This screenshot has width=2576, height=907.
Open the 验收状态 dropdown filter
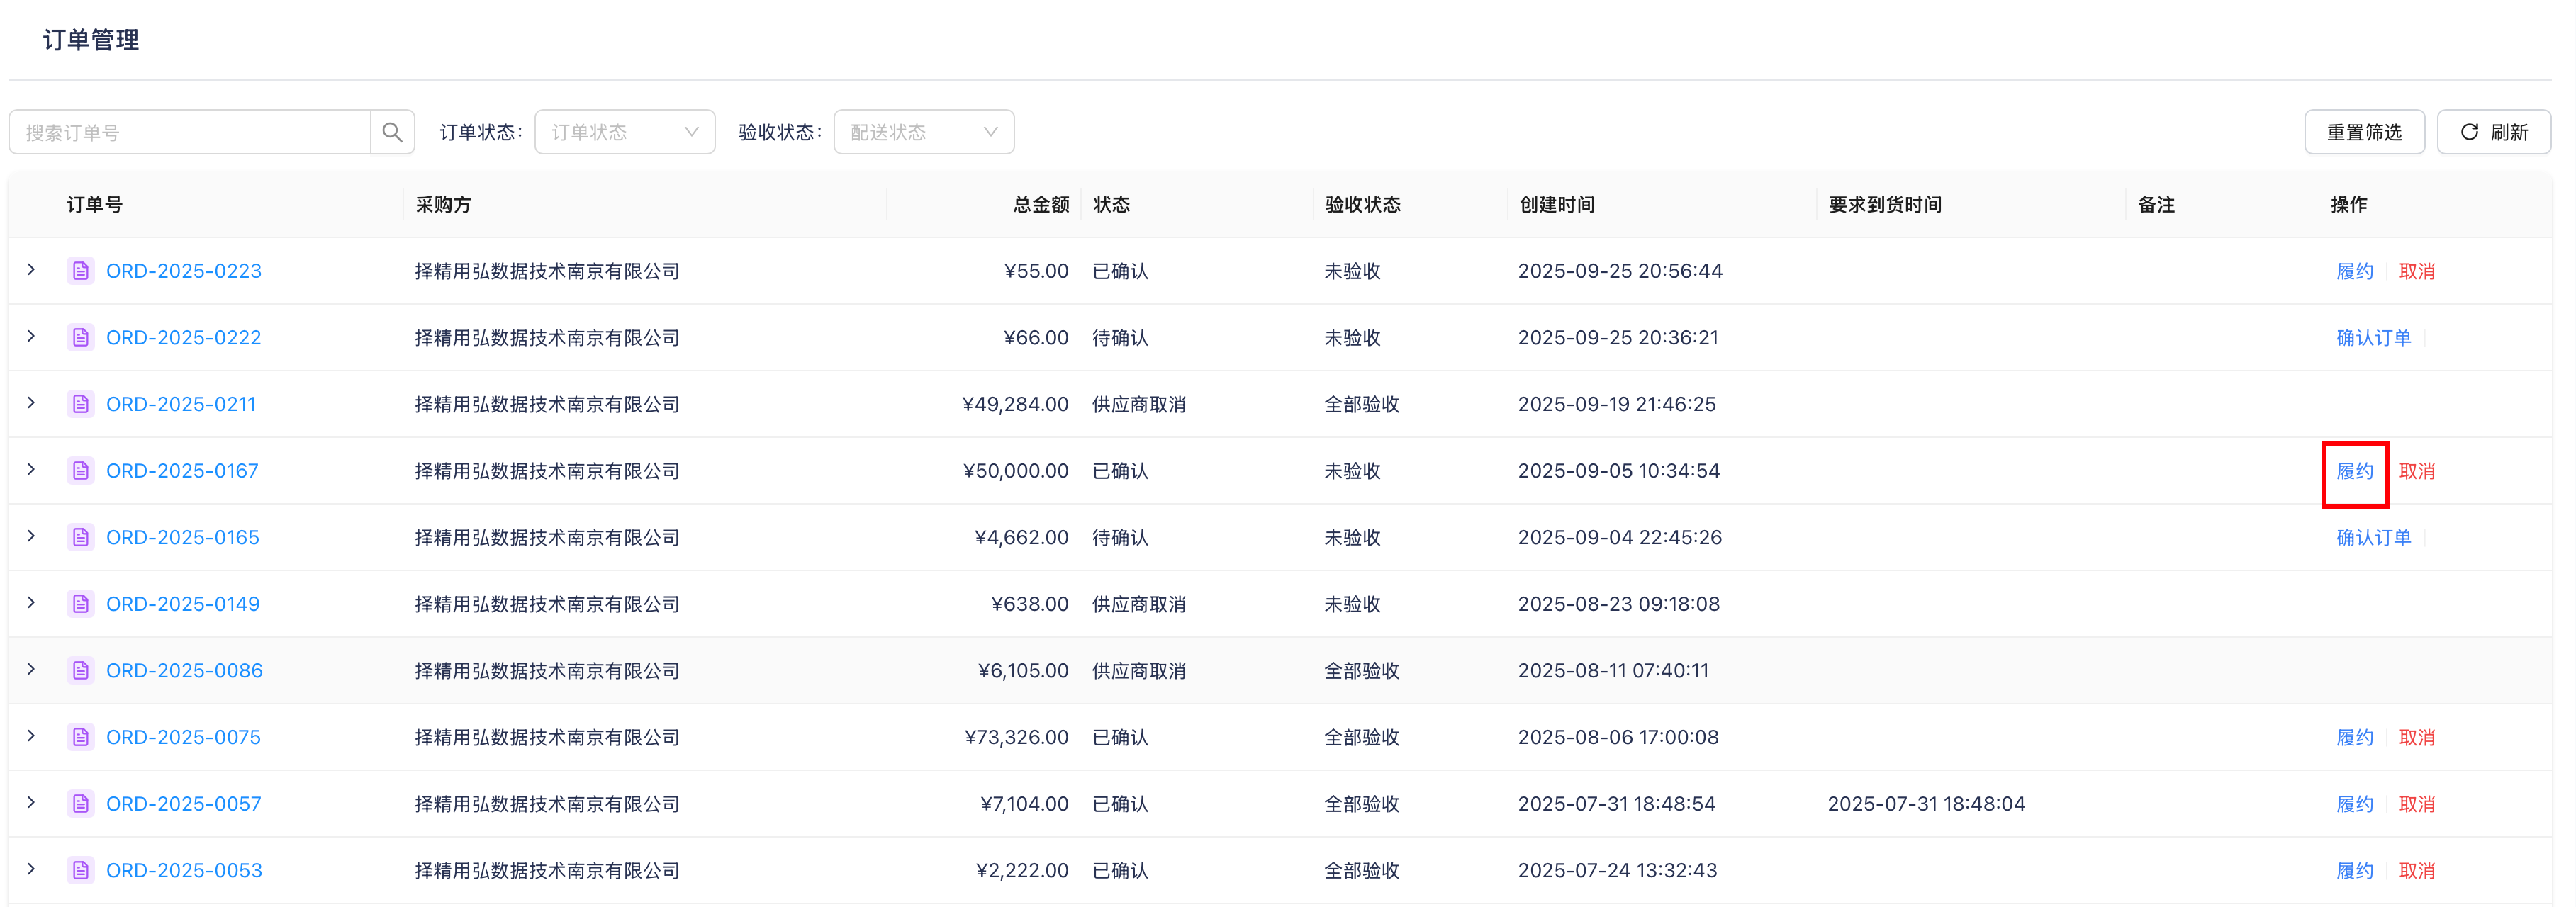point(923,132)
